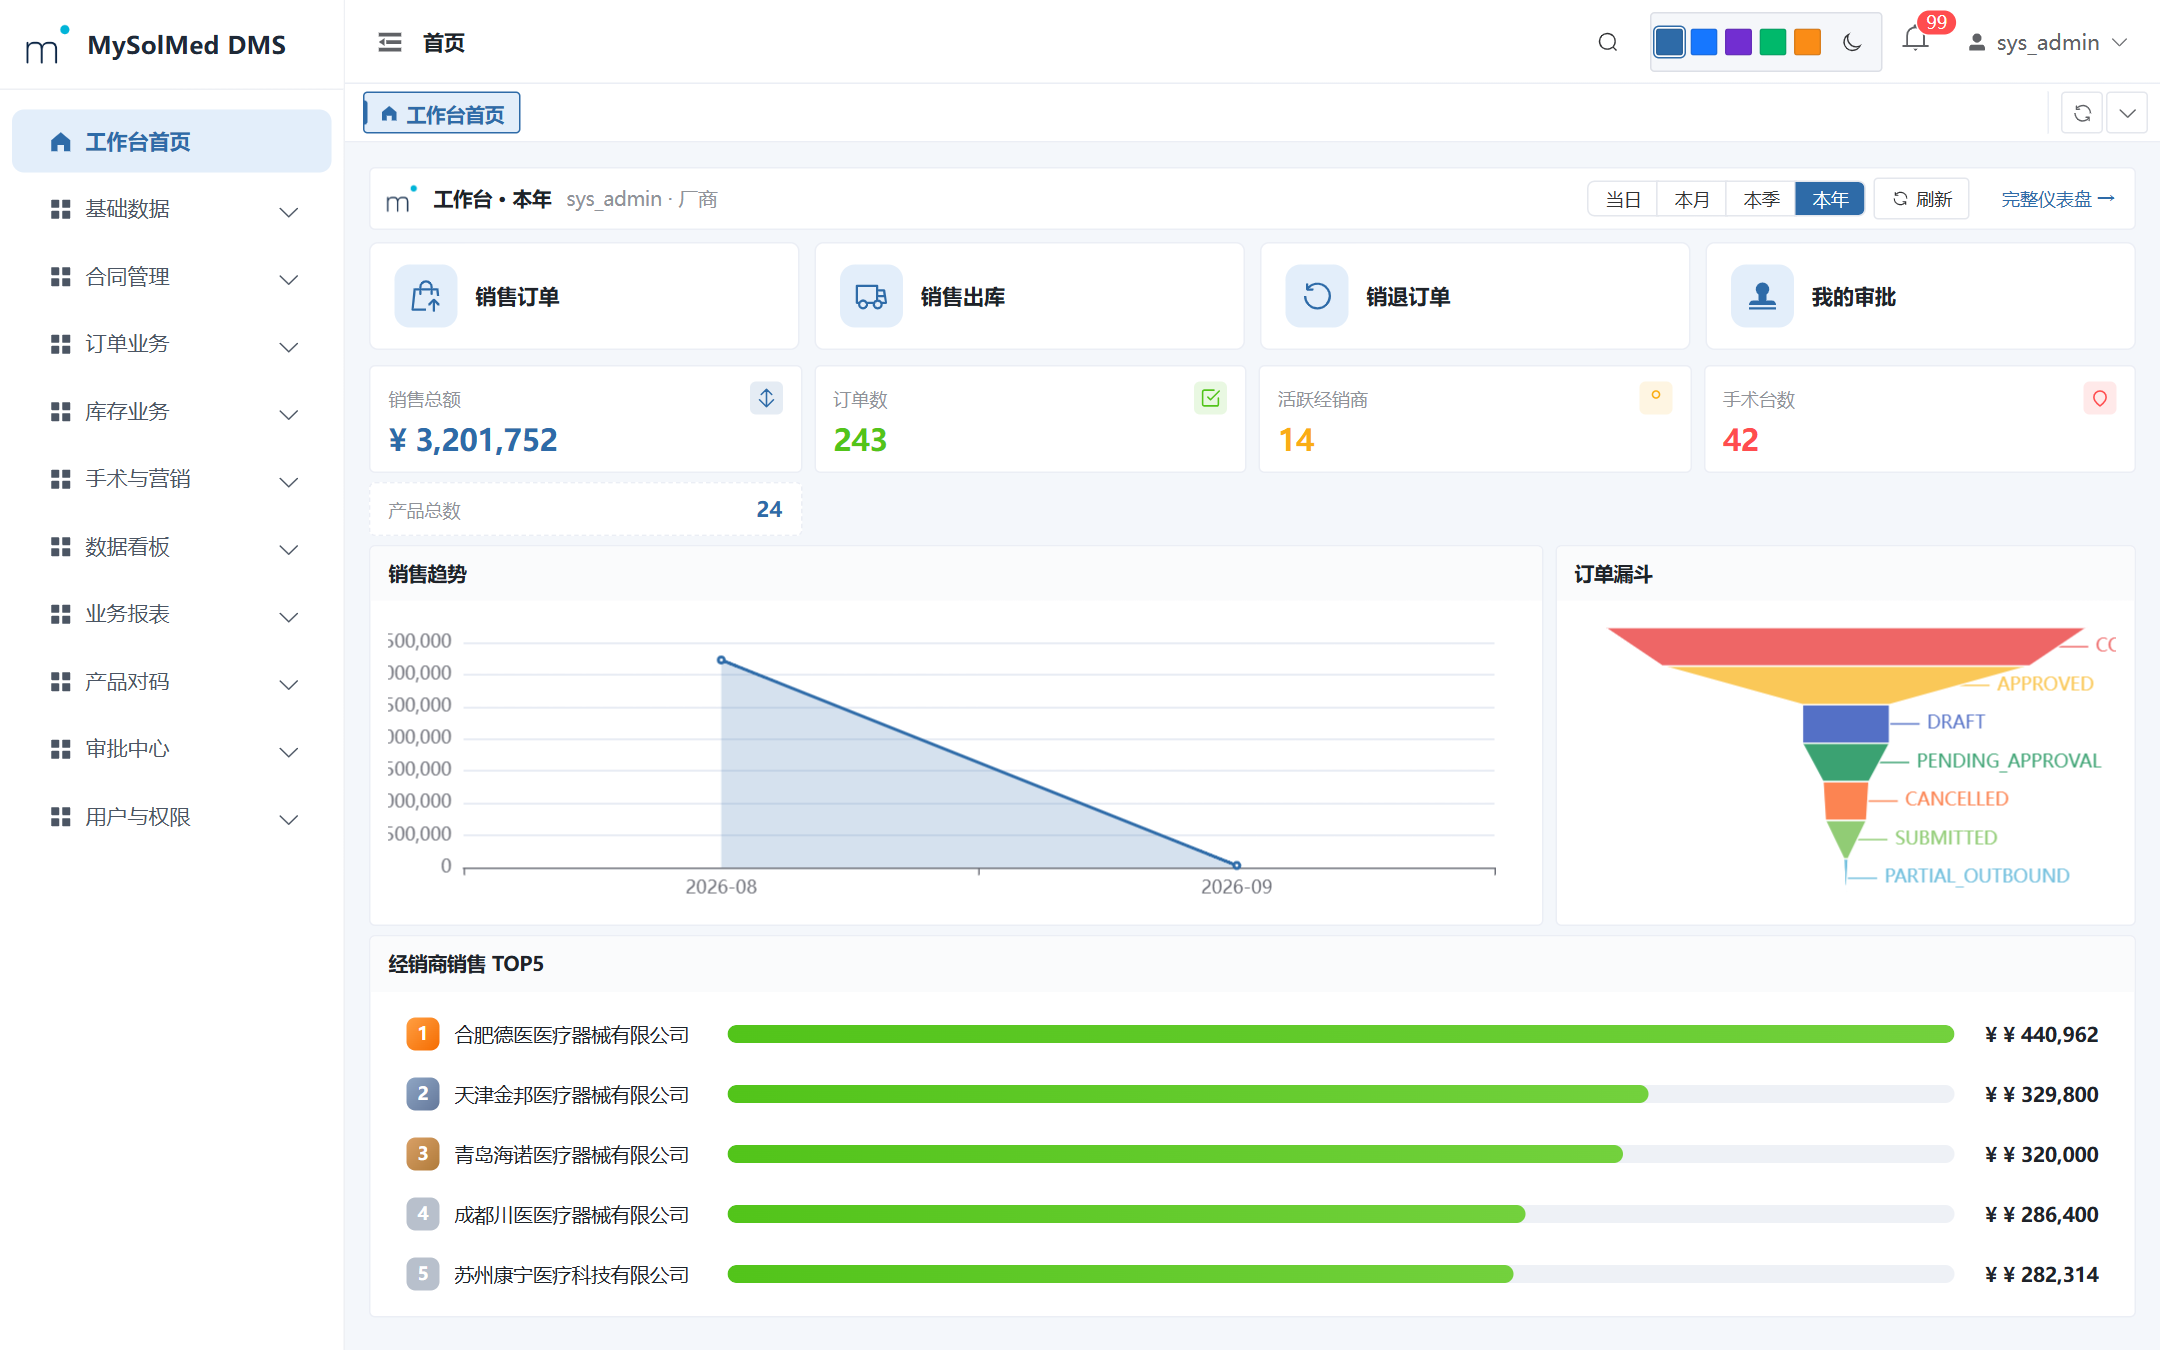Click the surgery count red icon
This screenshot has height=1350, width=2160.
(2100, 398)
